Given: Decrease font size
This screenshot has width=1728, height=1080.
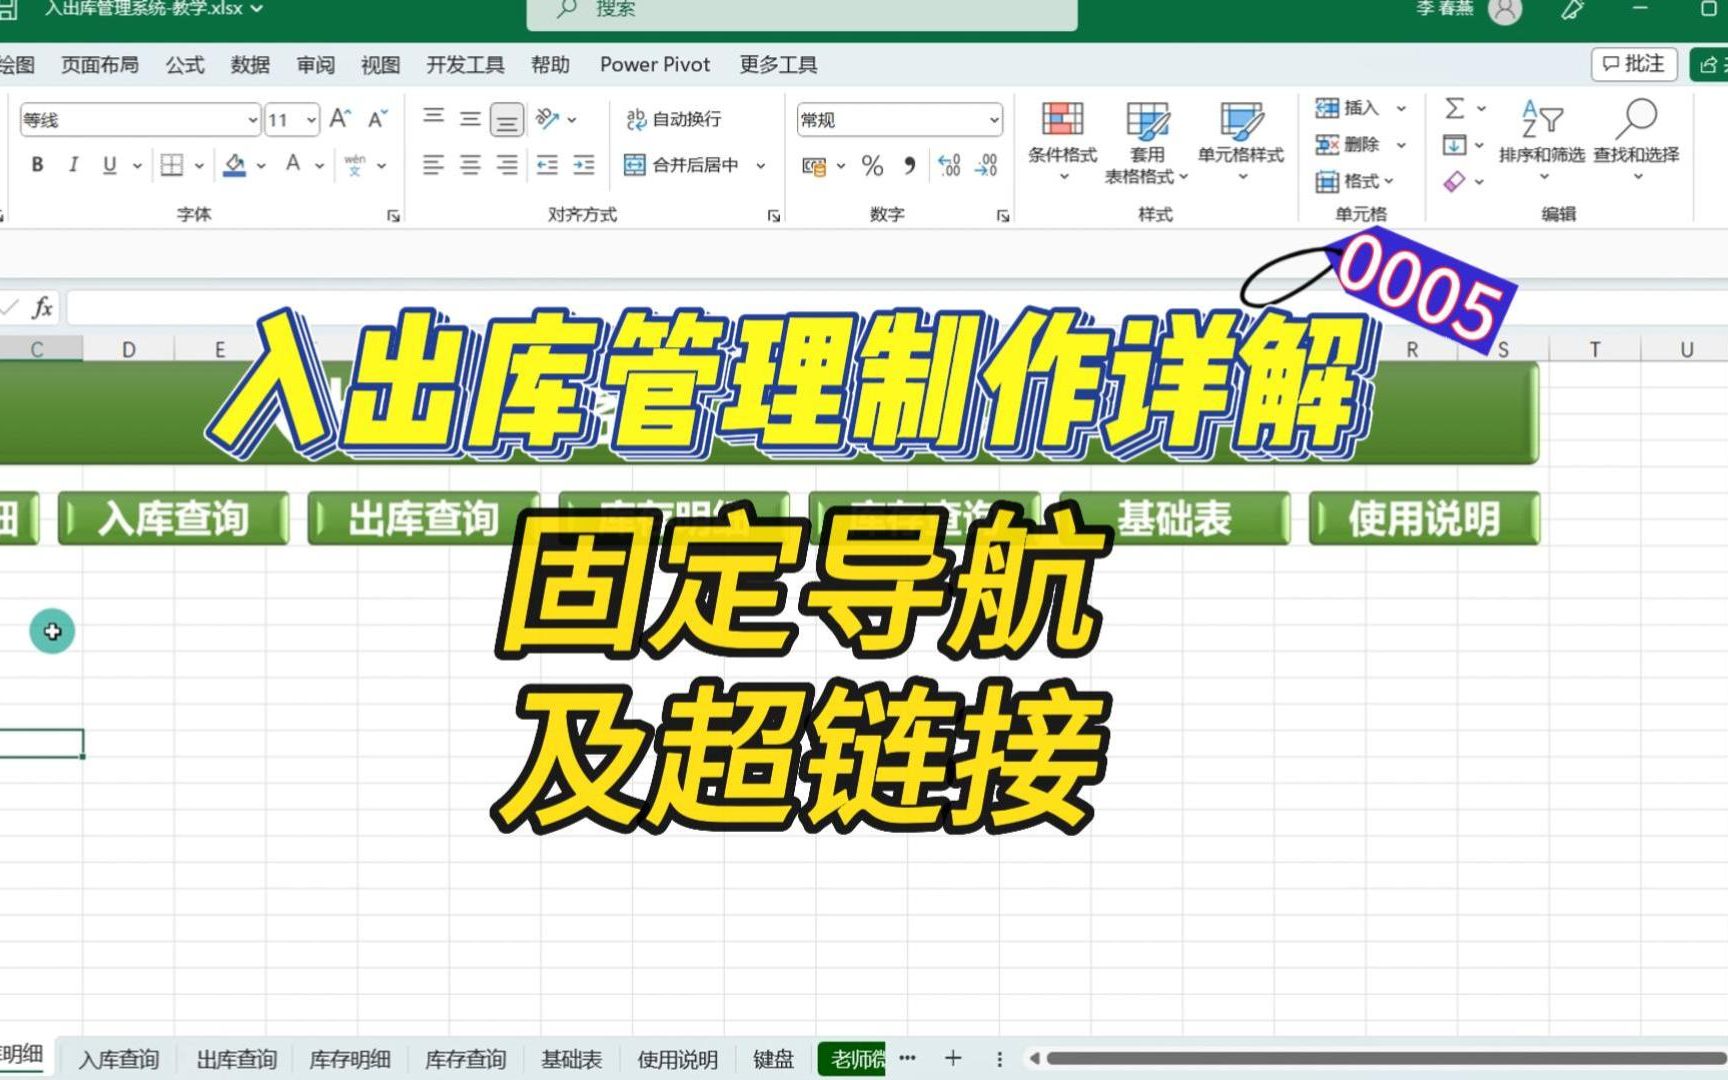Looking at the screenshot, I should pos(377,119).
